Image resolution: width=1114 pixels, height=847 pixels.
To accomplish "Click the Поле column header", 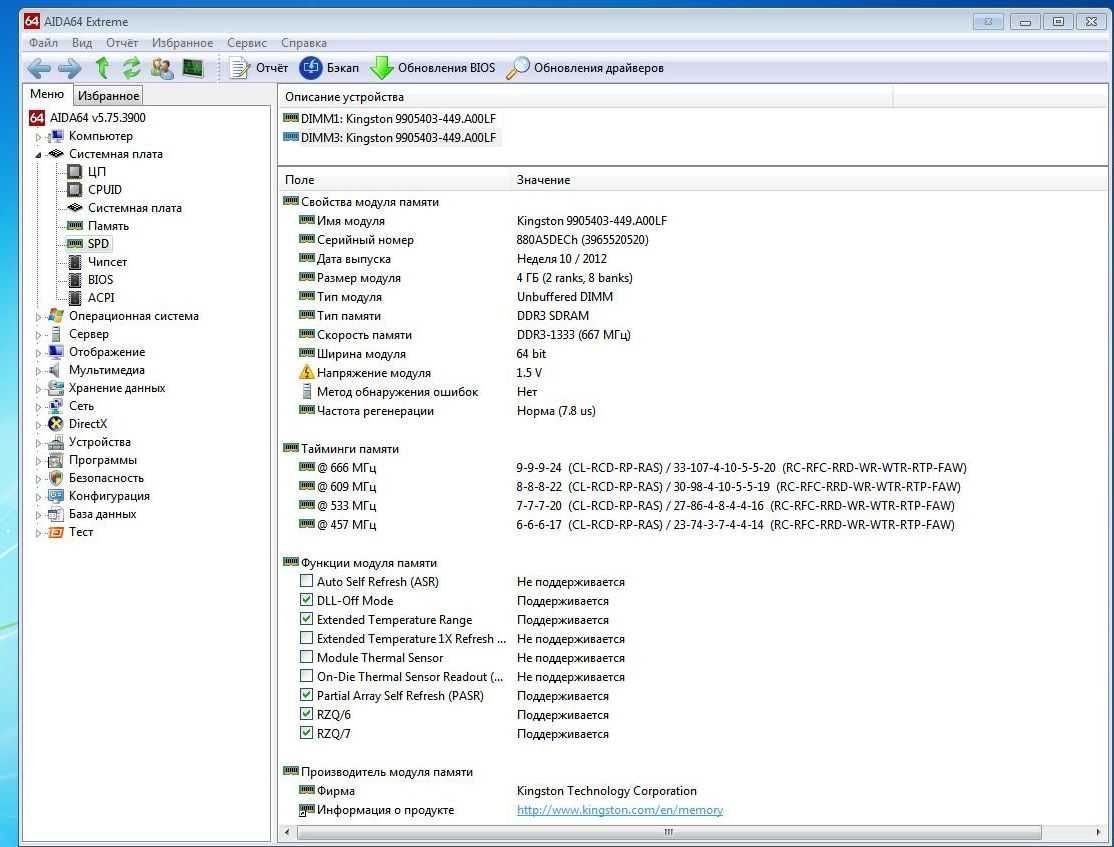I will [394, 180].
